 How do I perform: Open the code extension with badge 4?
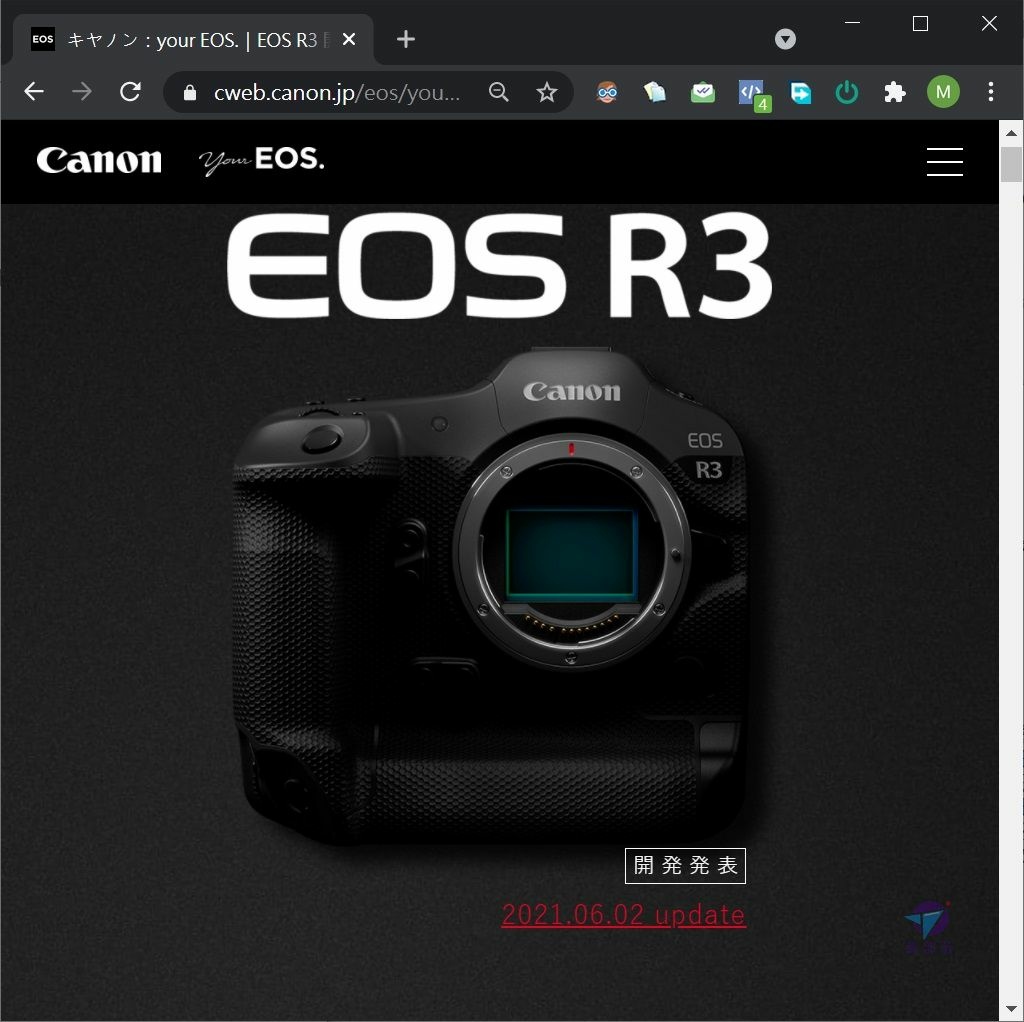pos(754,95)
